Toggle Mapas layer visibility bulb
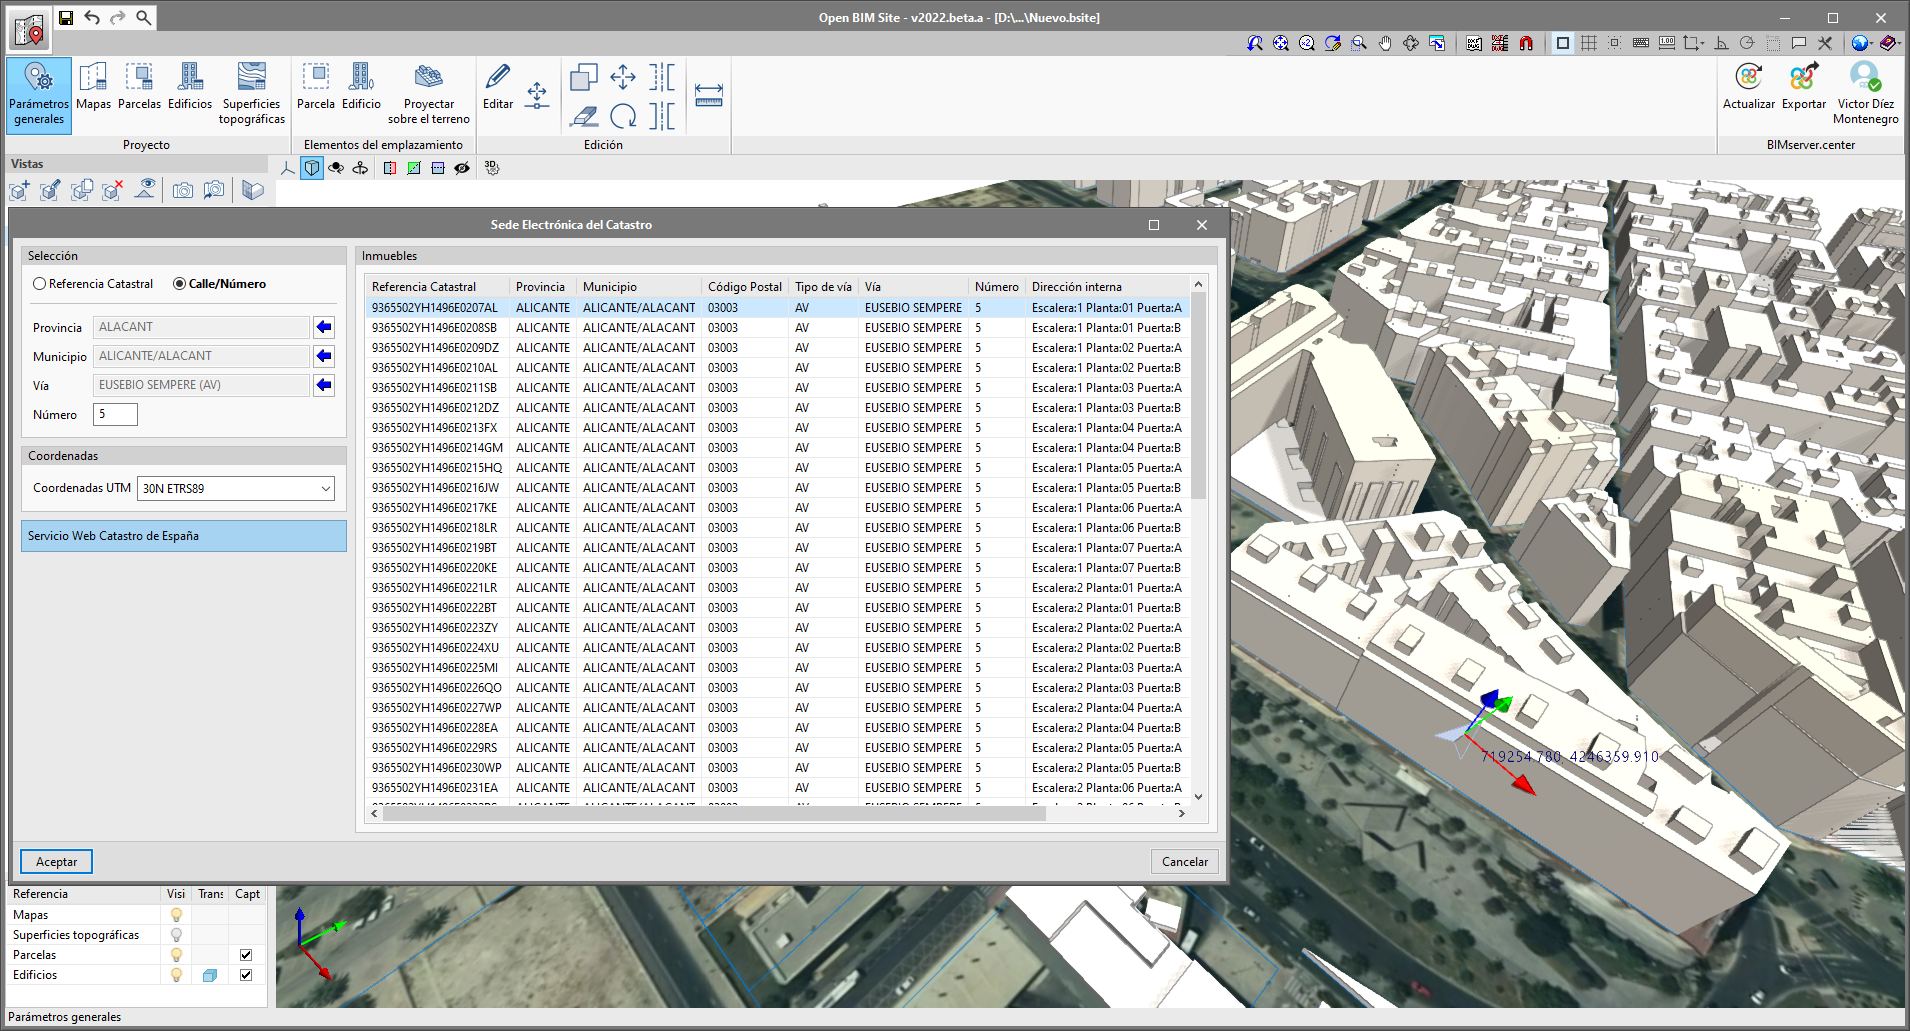The width and height of the screenshot is (1910, 1031). point(176,915)
